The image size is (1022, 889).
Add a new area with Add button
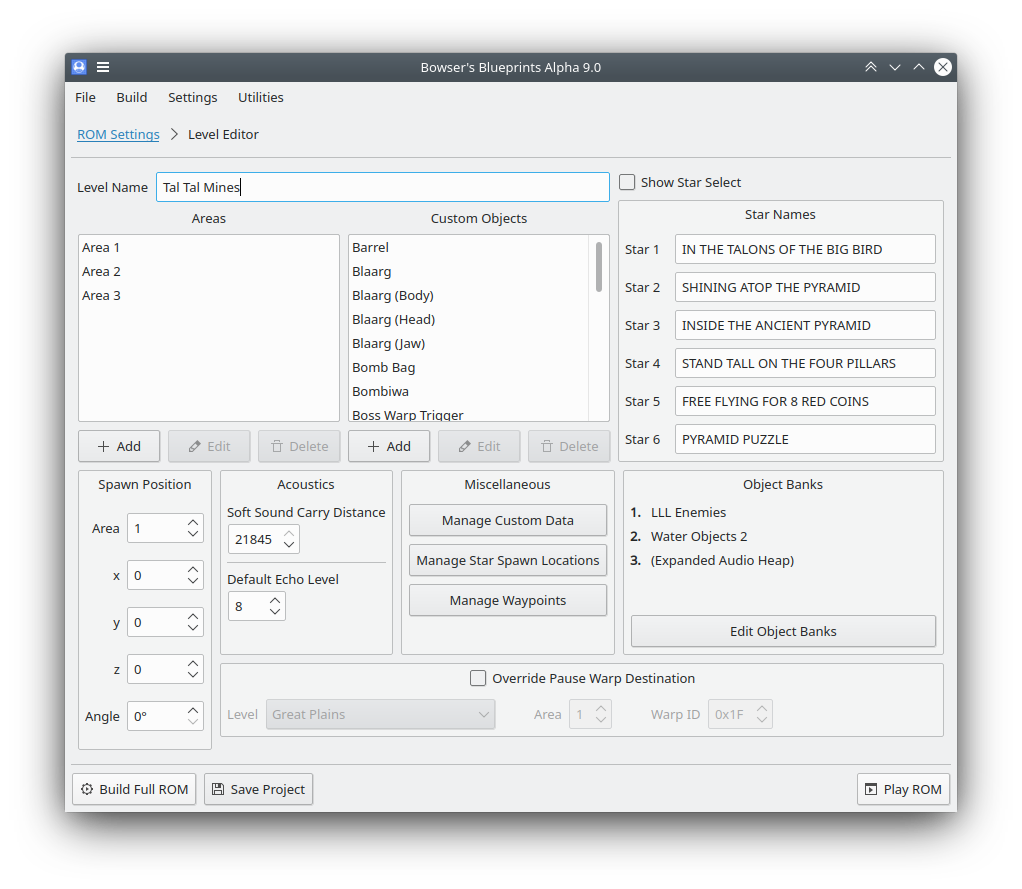point(119,446)
